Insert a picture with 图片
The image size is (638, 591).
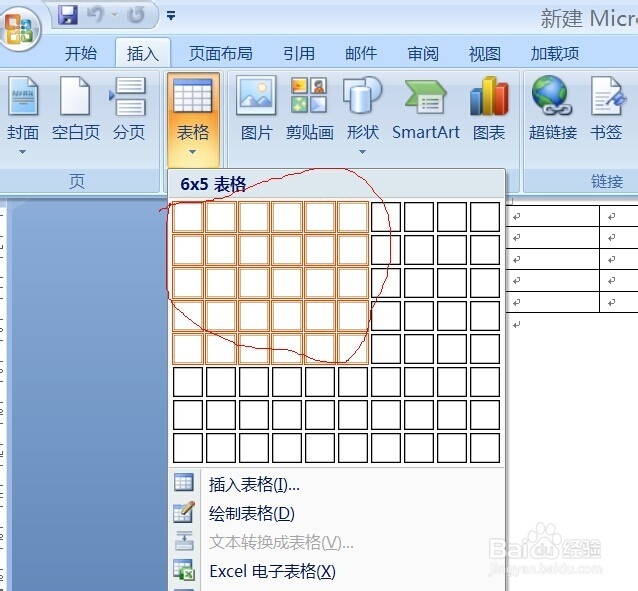[x=256, y=109]
